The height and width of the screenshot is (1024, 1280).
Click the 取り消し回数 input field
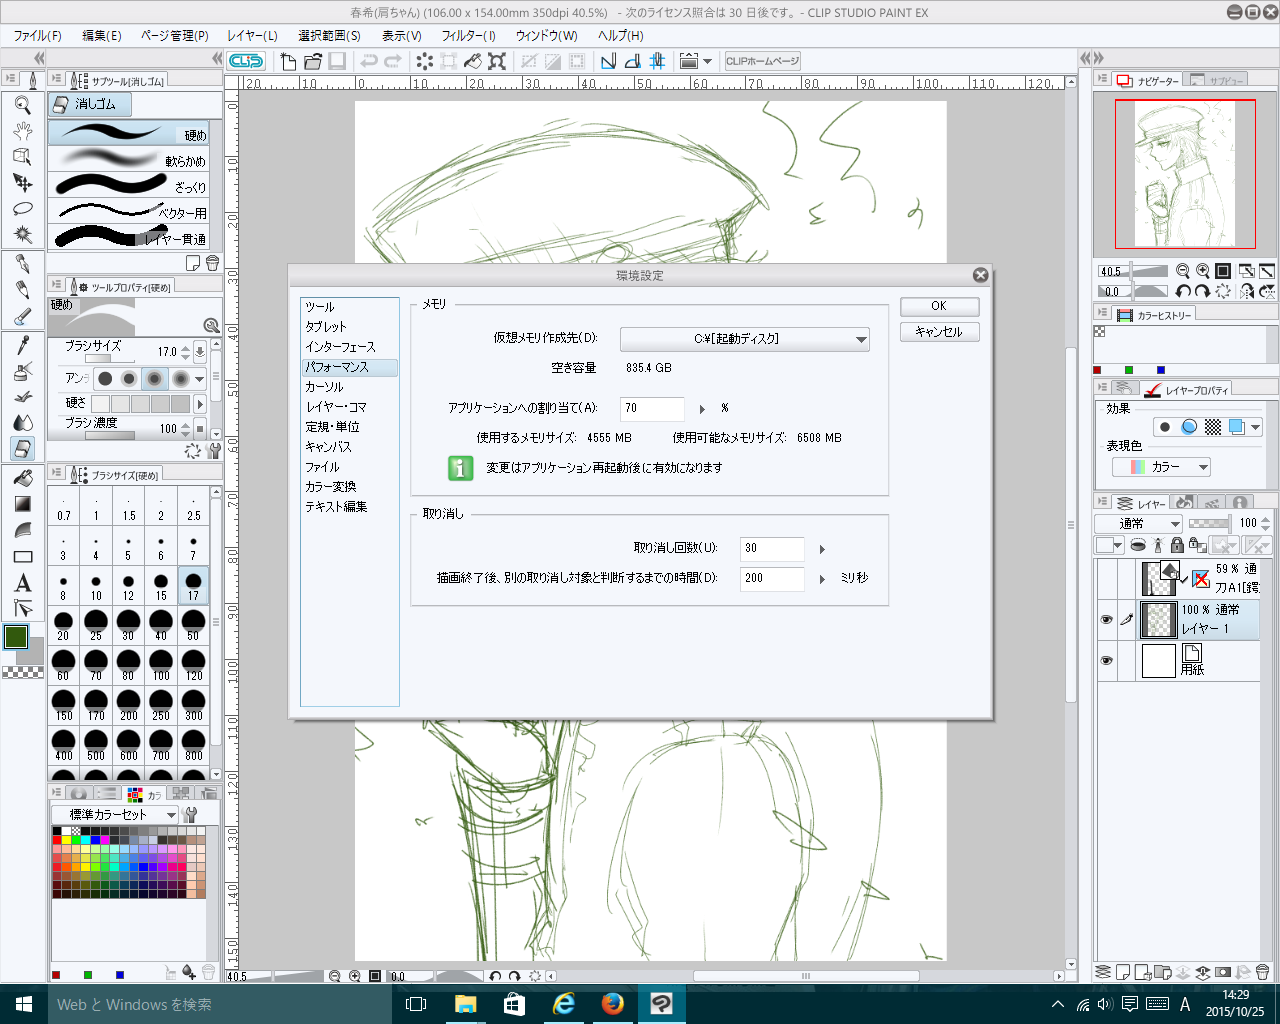pos(771,549)
